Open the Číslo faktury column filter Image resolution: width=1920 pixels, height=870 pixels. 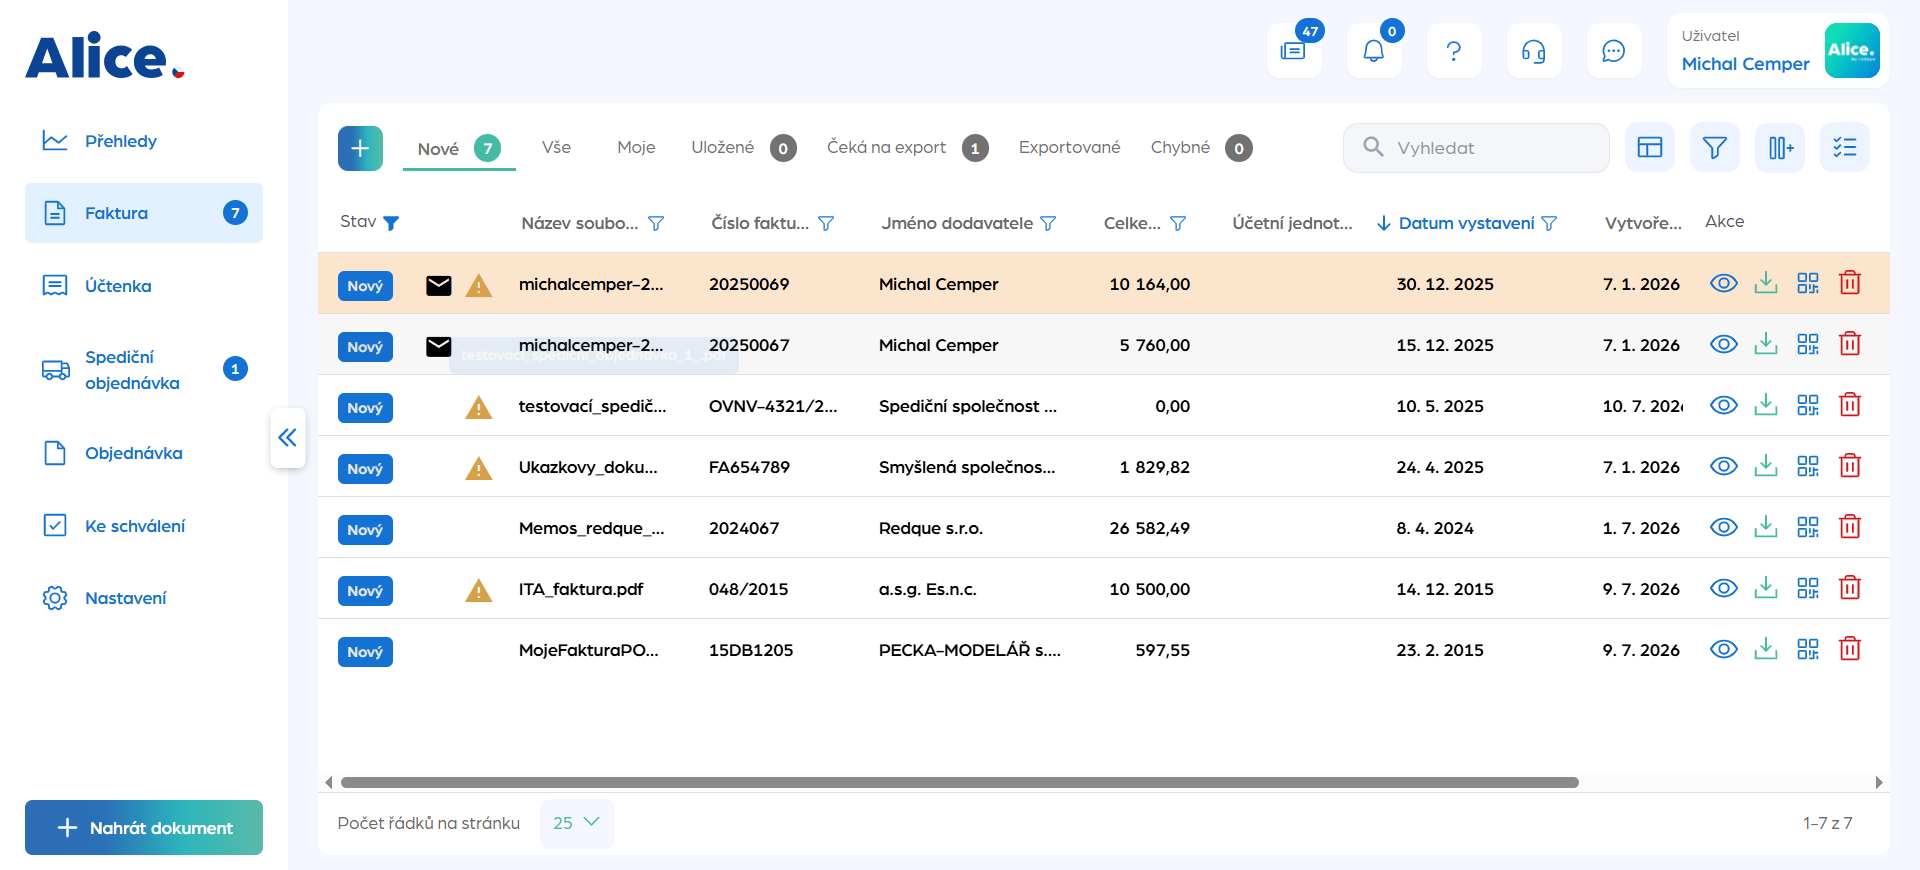pyautogui.click(x=826, y=223)
